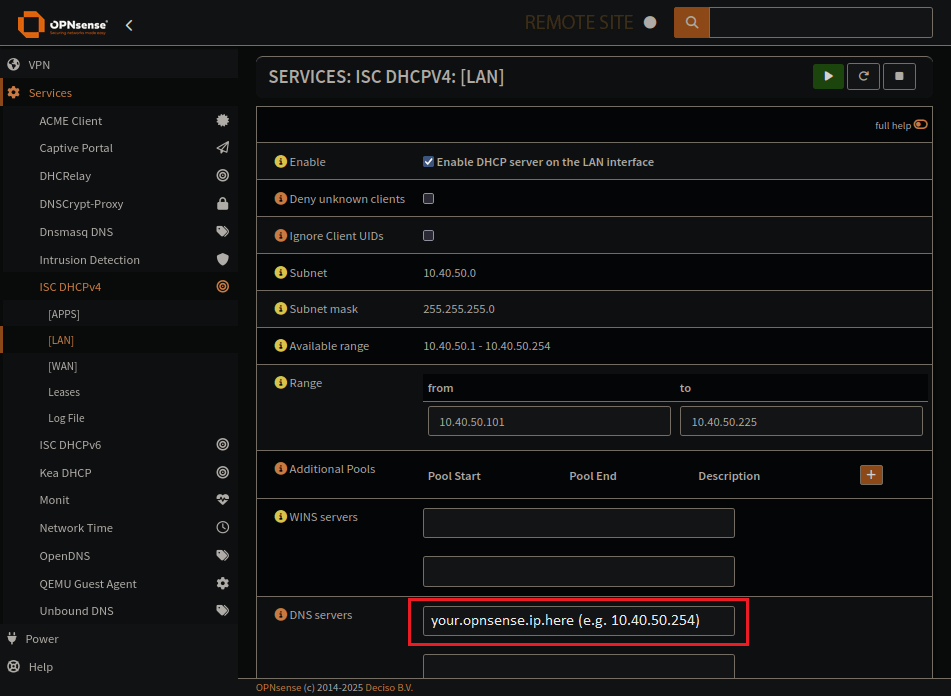Edit the Range to field 10.40.50.225
The height and width of the screenshot is (696, 951).
point(801,421)
